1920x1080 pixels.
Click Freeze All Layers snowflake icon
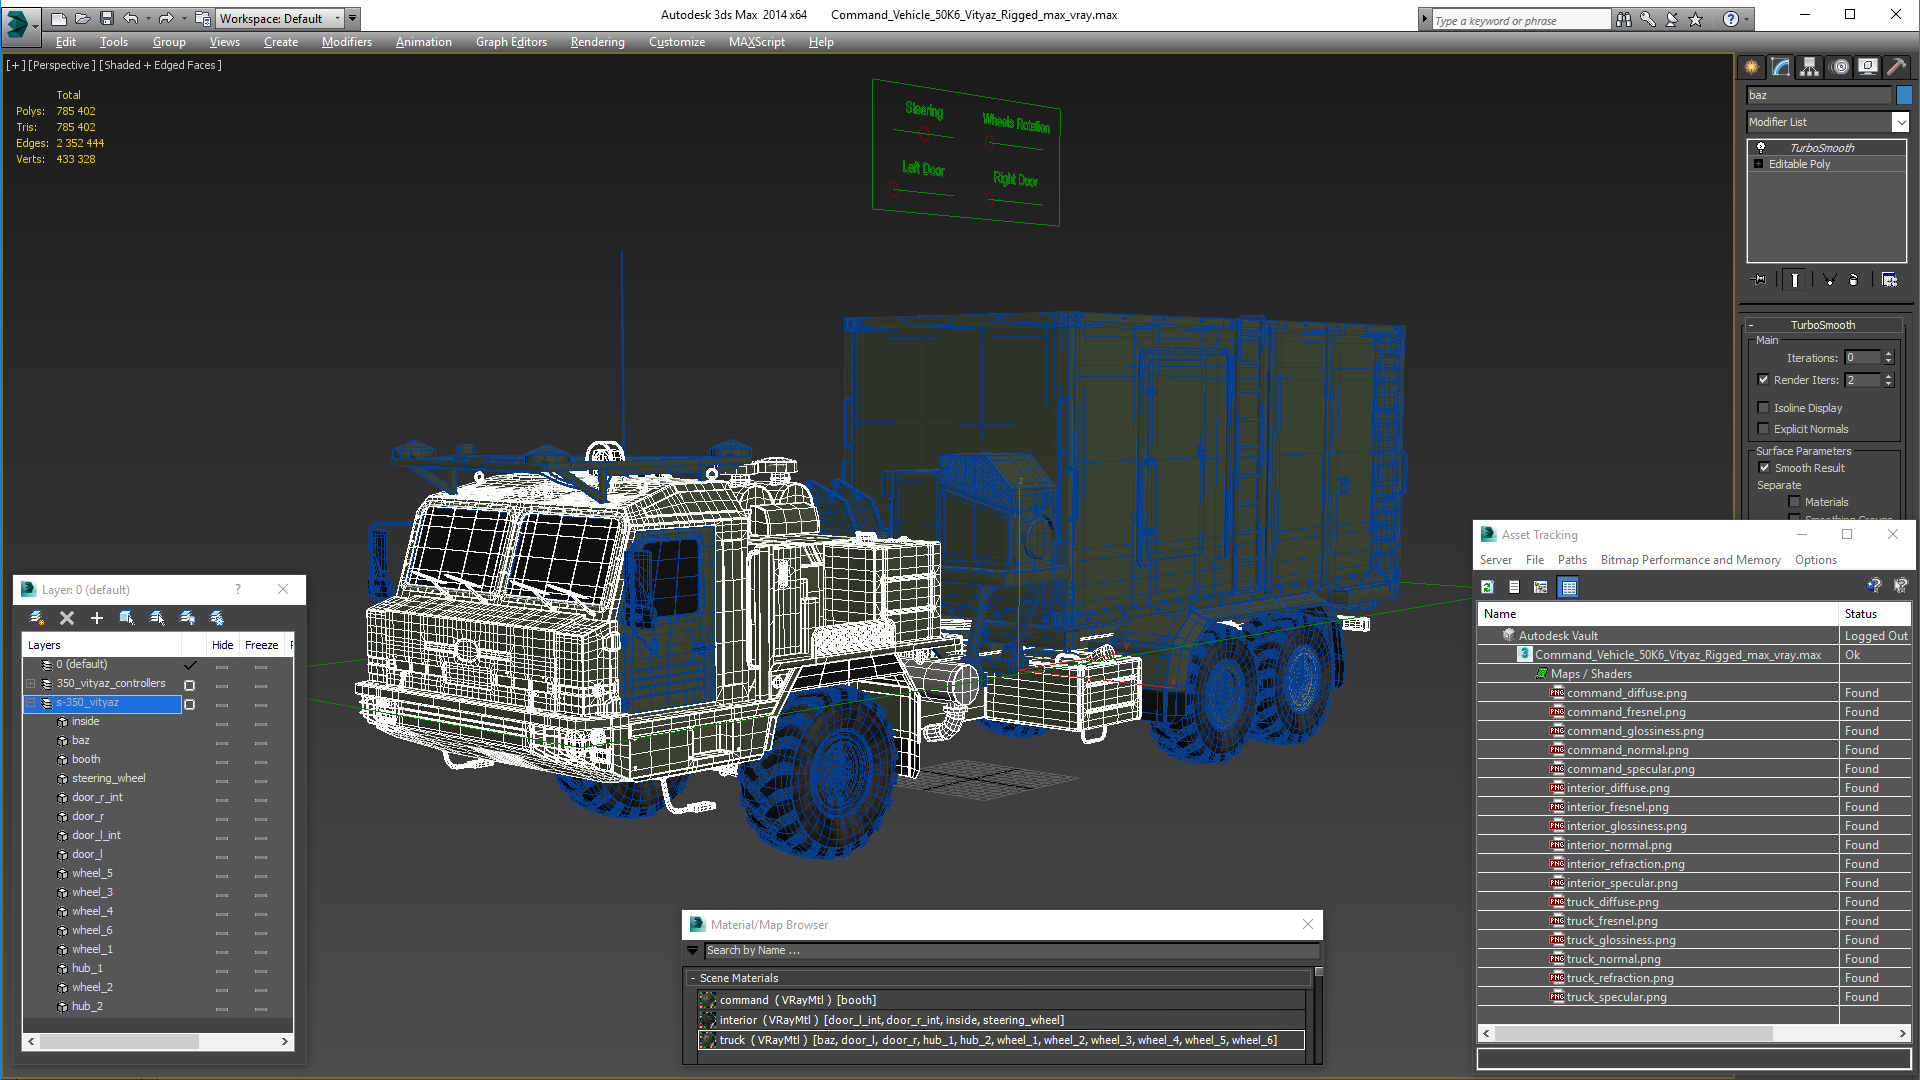217,618
